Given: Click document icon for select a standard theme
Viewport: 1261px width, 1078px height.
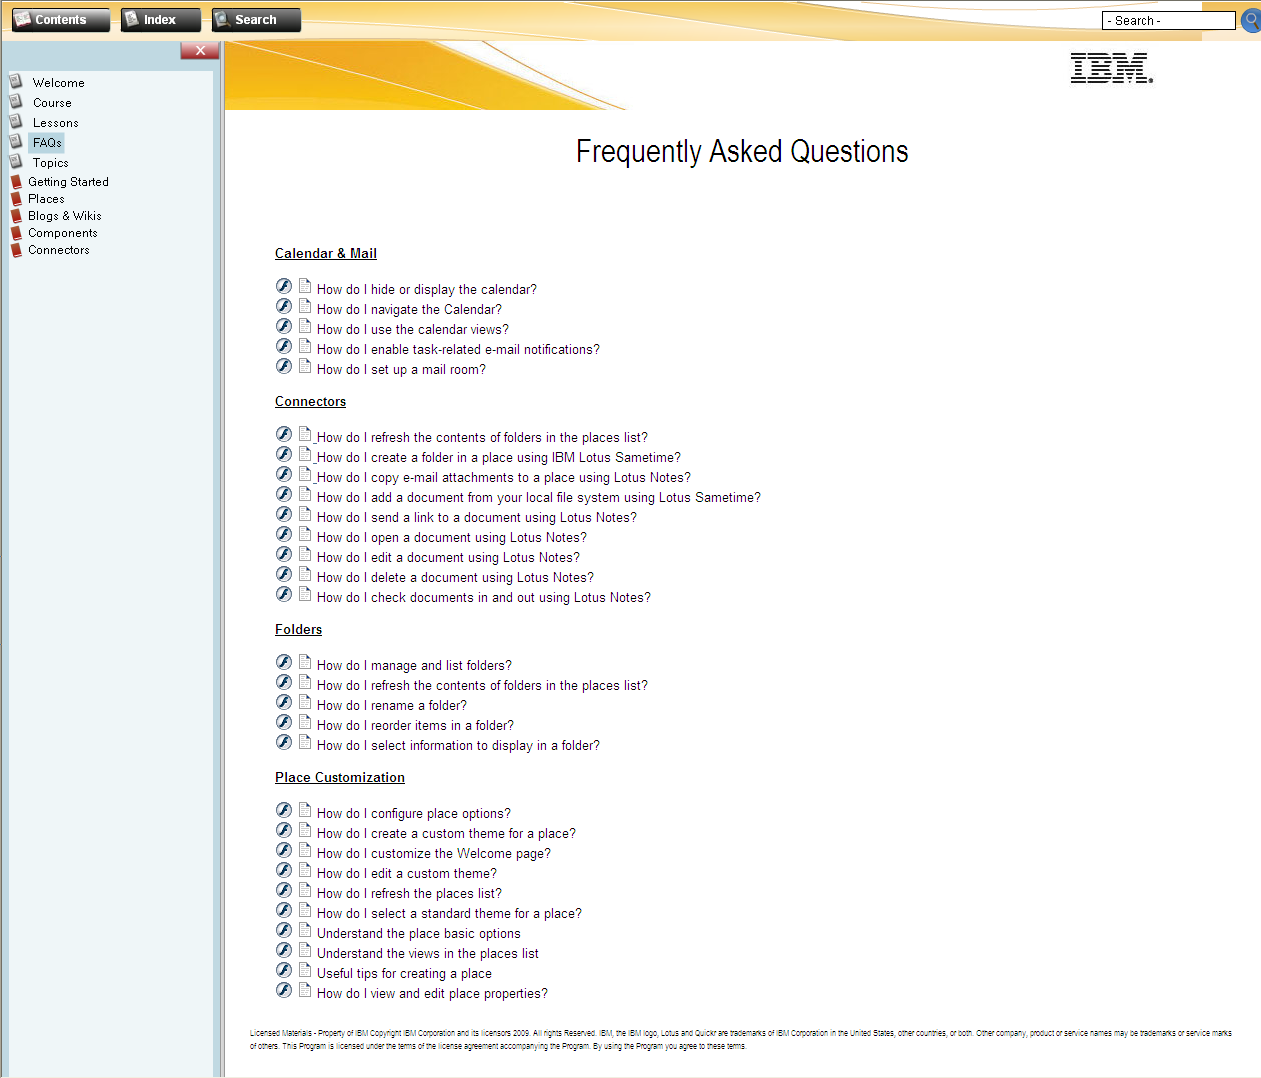Looking at the screenshot, I should tap(305, 910).
